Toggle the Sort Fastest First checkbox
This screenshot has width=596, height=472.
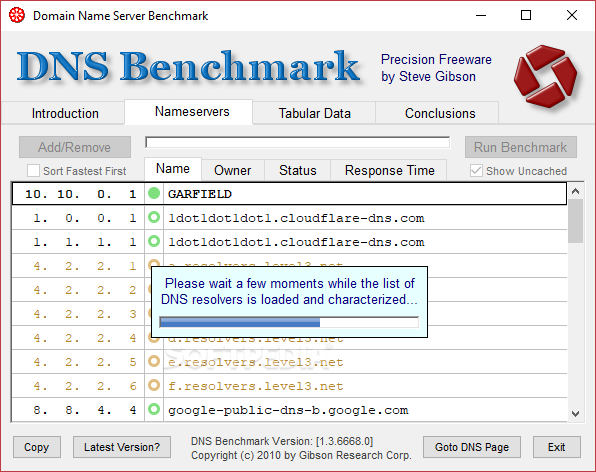[33, 171]
